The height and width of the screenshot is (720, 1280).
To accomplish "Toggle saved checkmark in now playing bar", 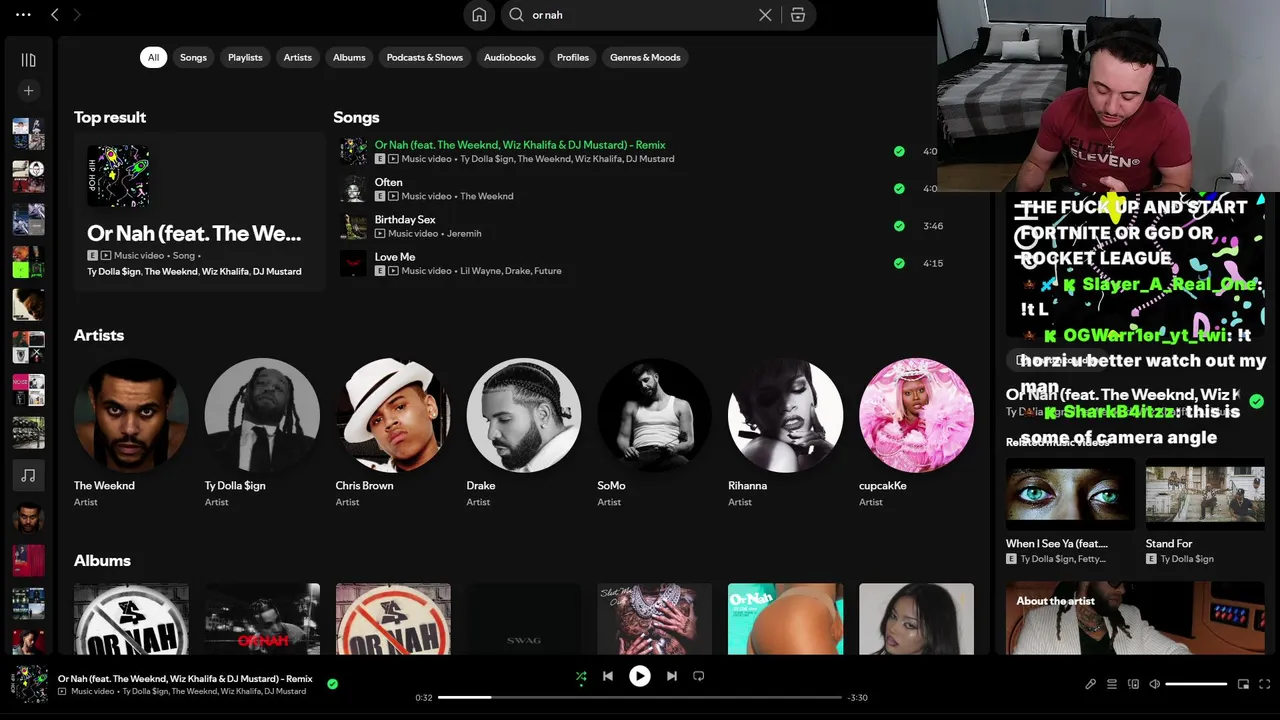I will pyautogui.click(x=332, y=684).
